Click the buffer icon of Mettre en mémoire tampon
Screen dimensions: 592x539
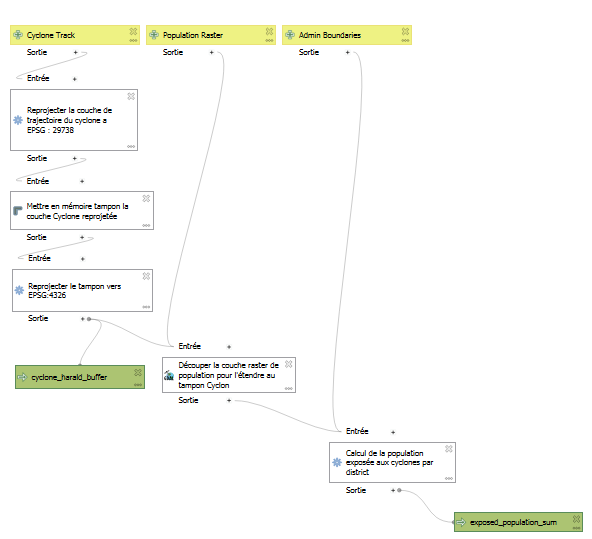tap(17, 211)
